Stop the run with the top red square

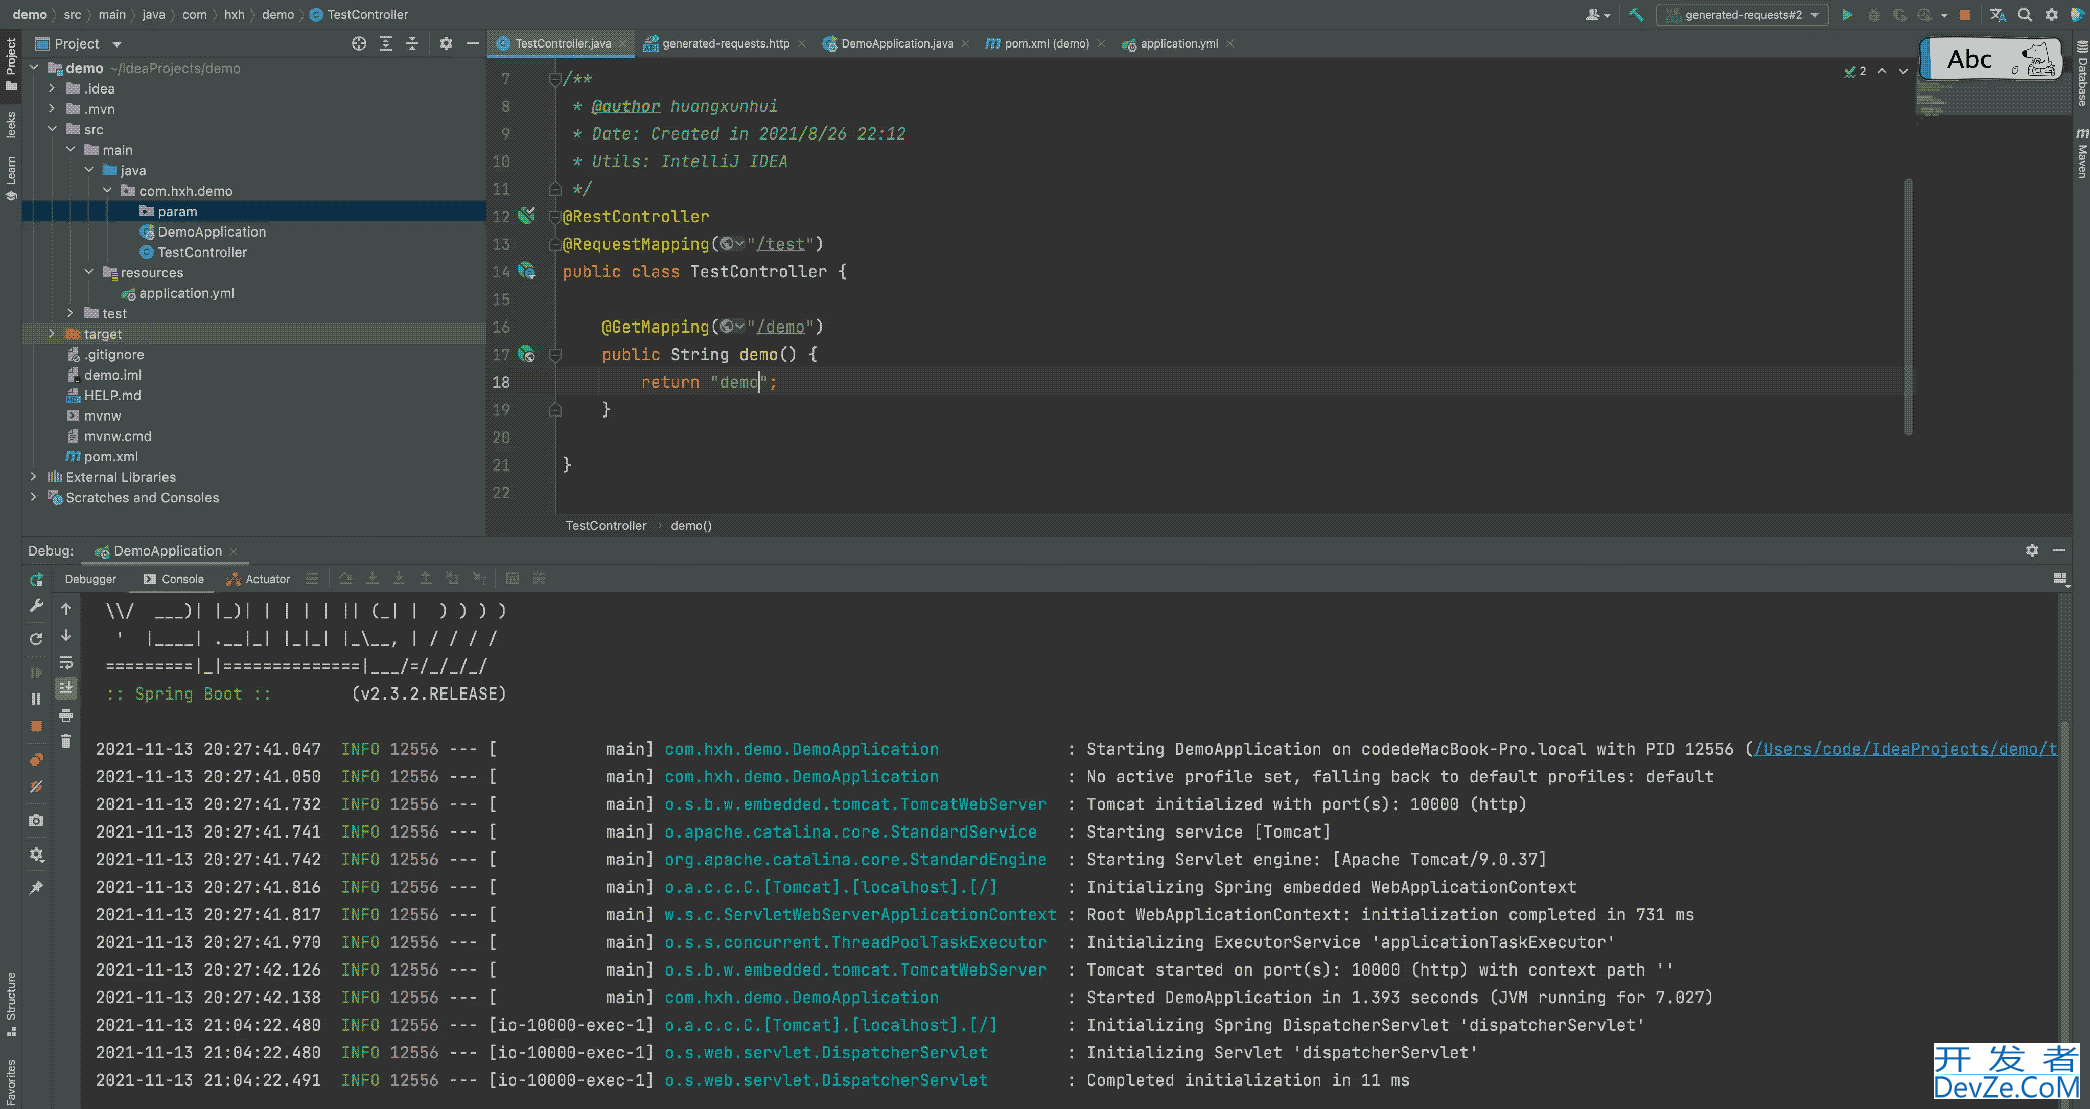[x=1964, y=15]
